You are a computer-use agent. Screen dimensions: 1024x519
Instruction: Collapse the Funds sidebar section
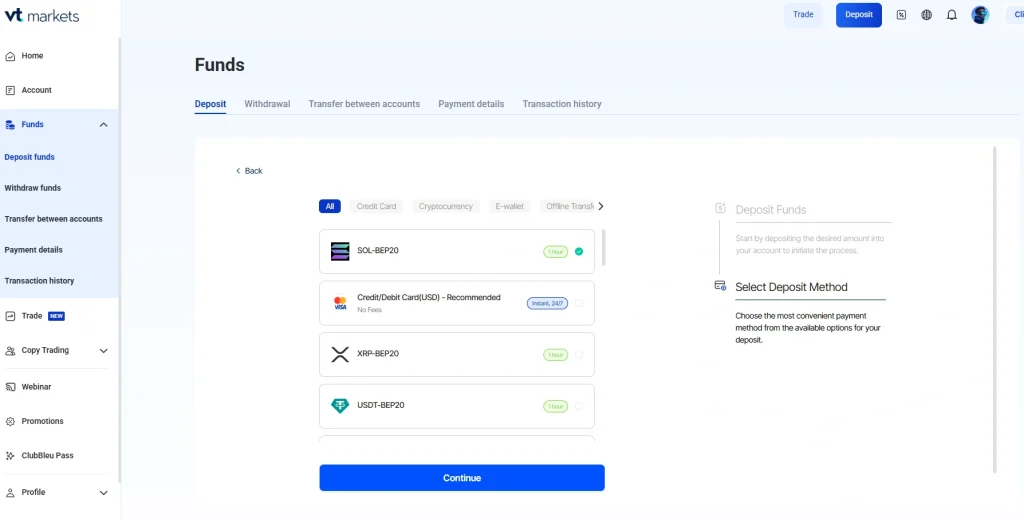click(x=103, y=125)
